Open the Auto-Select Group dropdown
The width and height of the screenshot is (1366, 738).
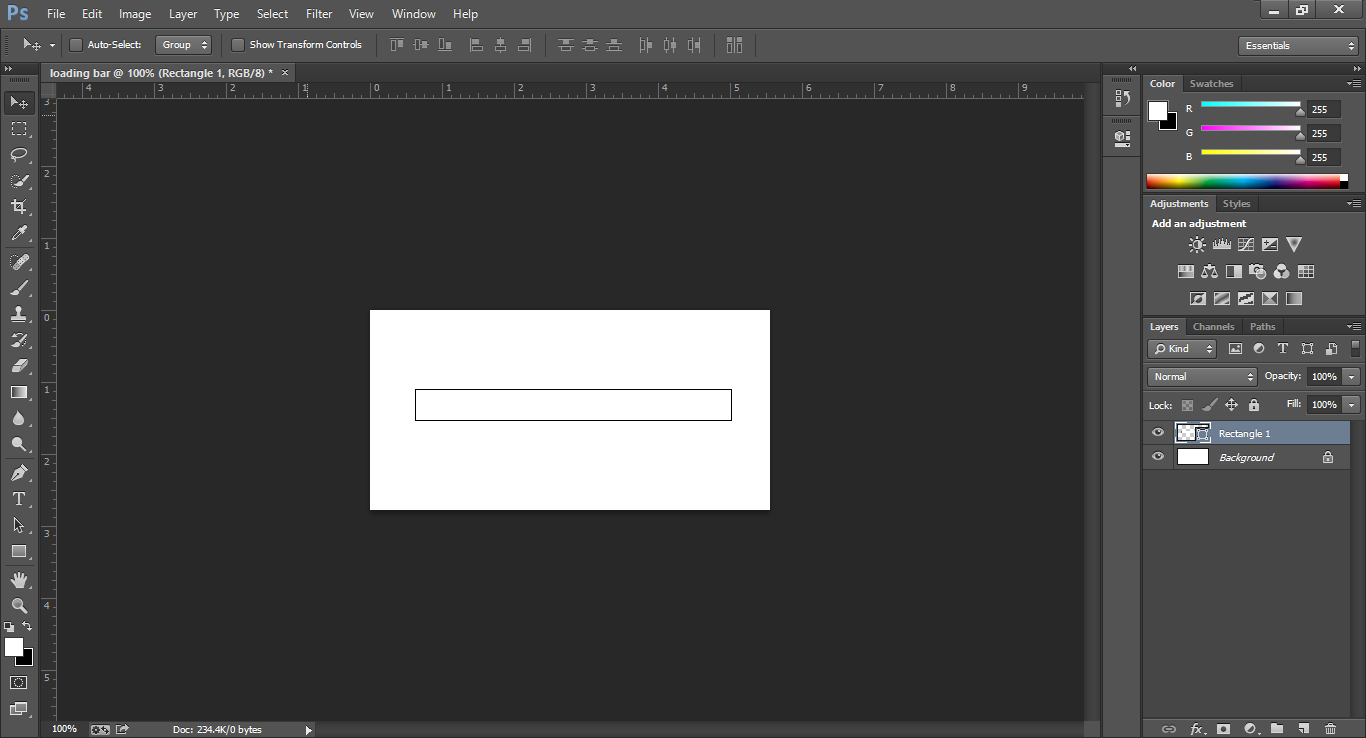[x=184, y=45]
